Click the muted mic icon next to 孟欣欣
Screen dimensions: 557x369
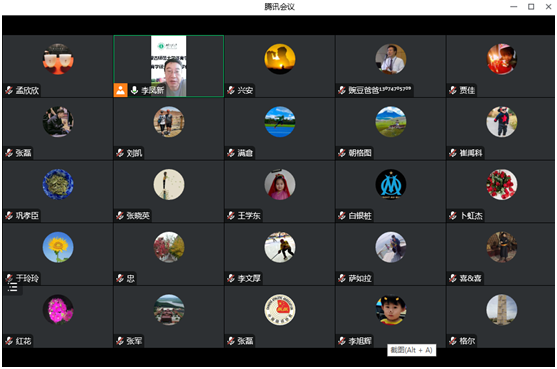tap(9, 90)
